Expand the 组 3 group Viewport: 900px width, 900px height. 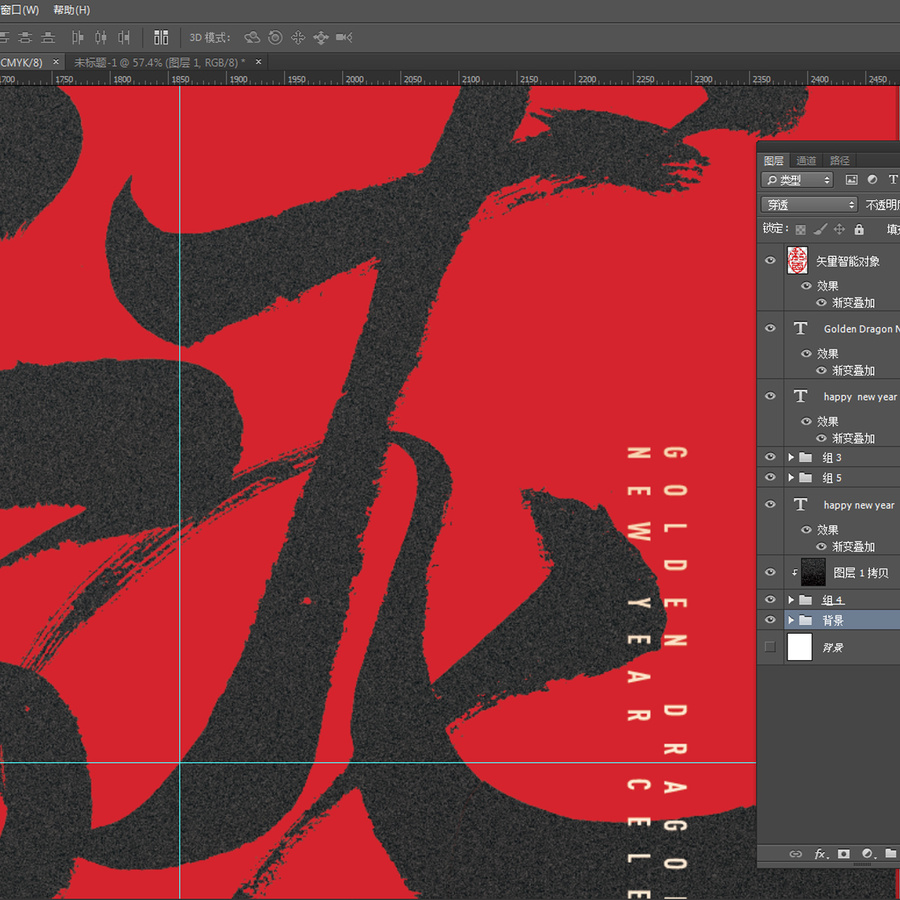(791, 457)
